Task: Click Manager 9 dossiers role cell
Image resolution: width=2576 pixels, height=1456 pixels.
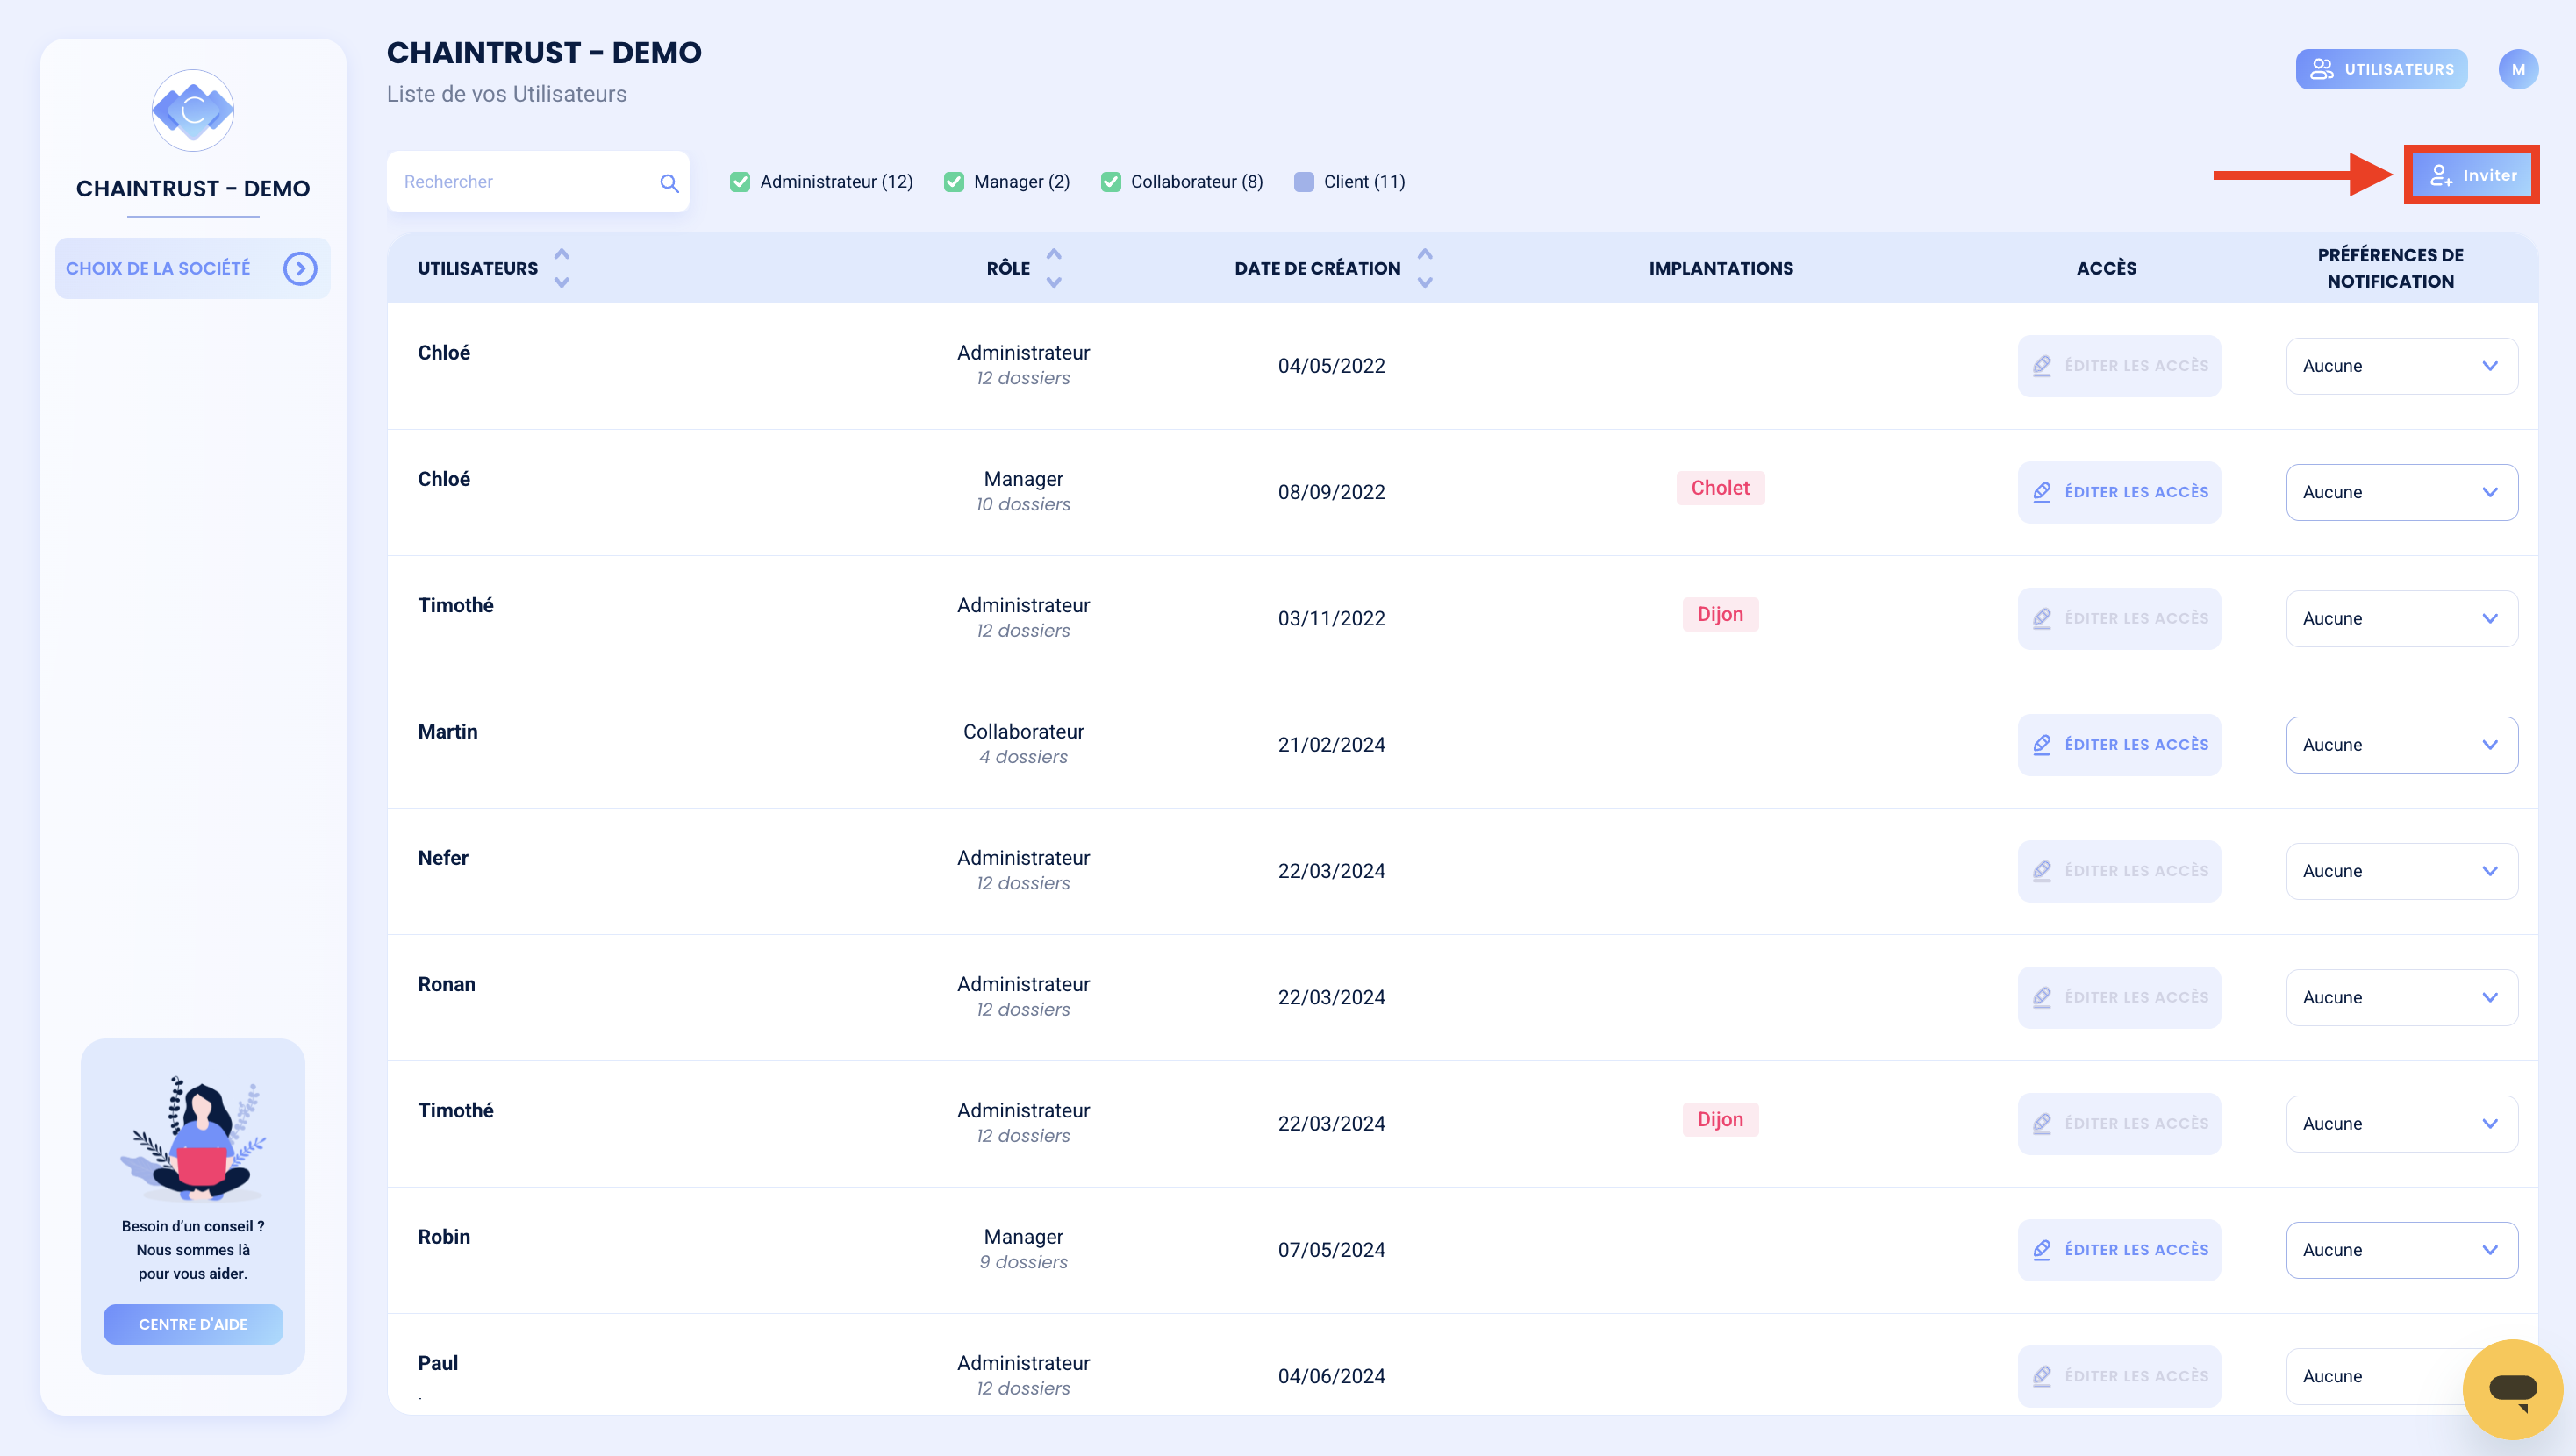Action: (1023, 1249)
